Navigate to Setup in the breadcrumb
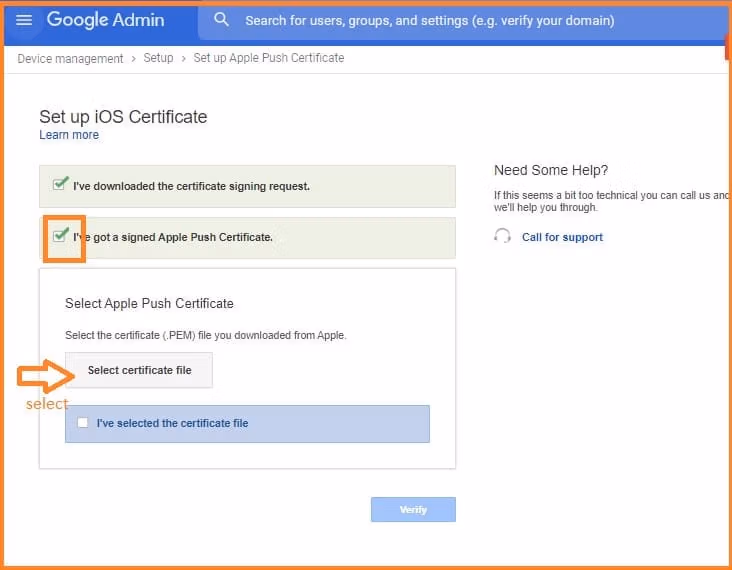732x570 pixels. [x=158, y=58]
